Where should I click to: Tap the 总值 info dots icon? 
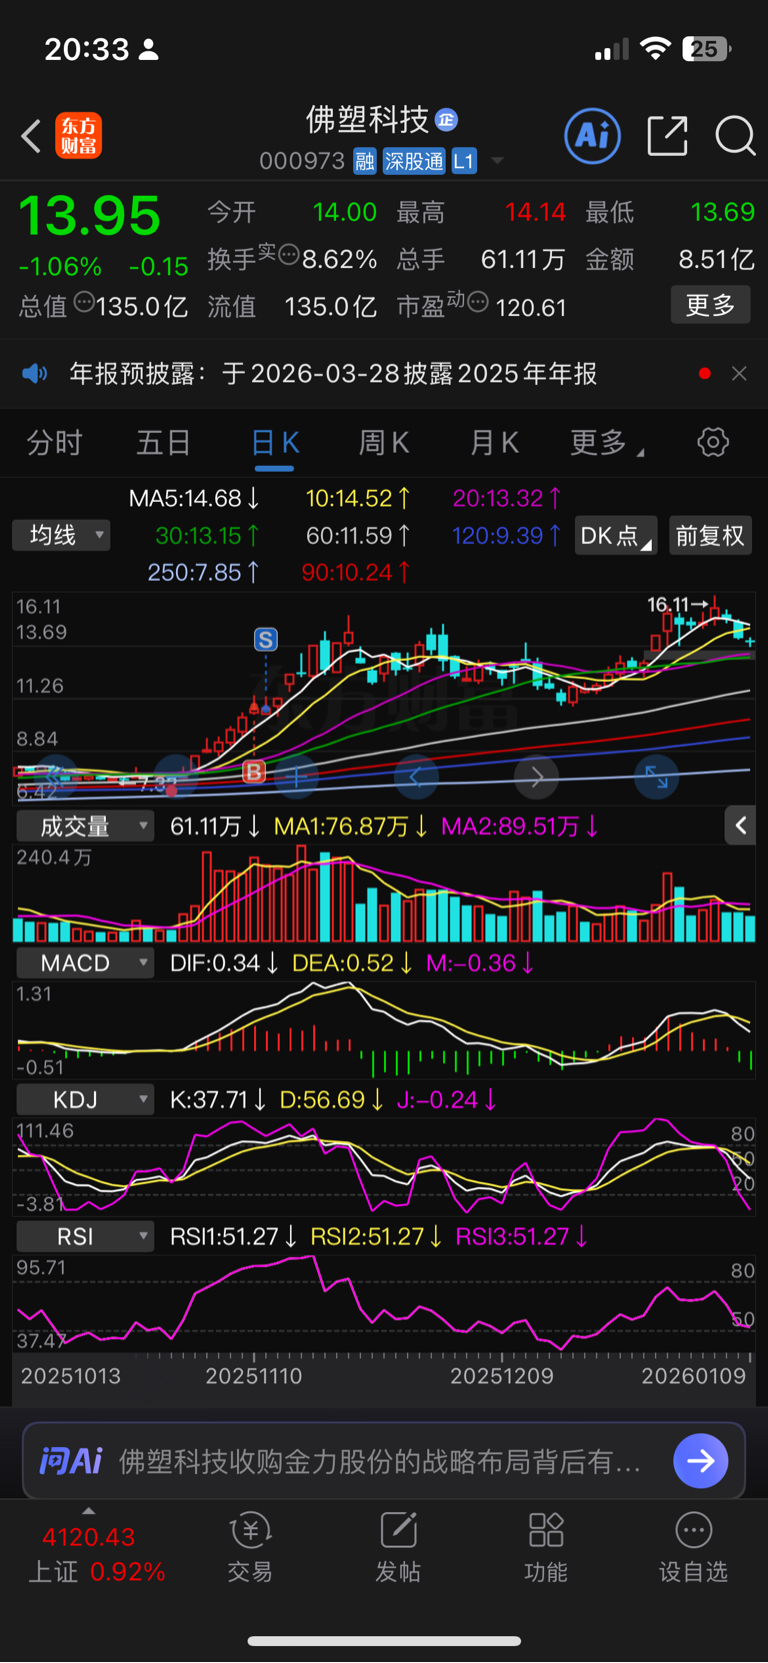point(84,301)
